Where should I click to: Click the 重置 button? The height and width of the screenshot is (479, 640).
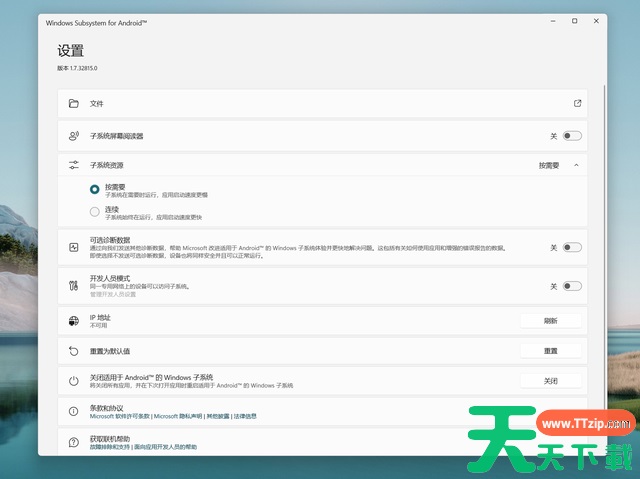(x=550, y=351)
